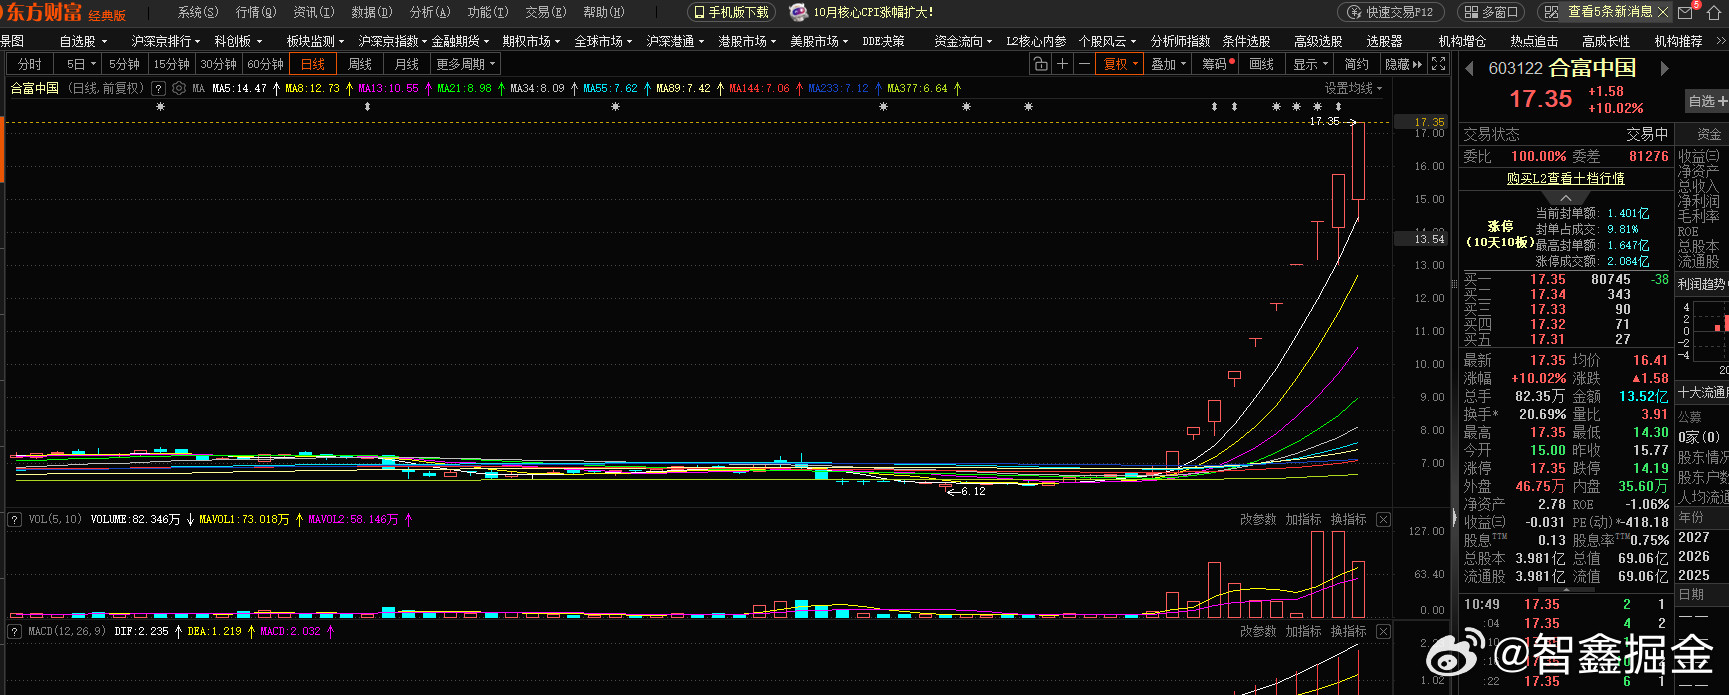Click the first star event marker on chart
This screenshot has width=1729, height=695.
point(160,106)
